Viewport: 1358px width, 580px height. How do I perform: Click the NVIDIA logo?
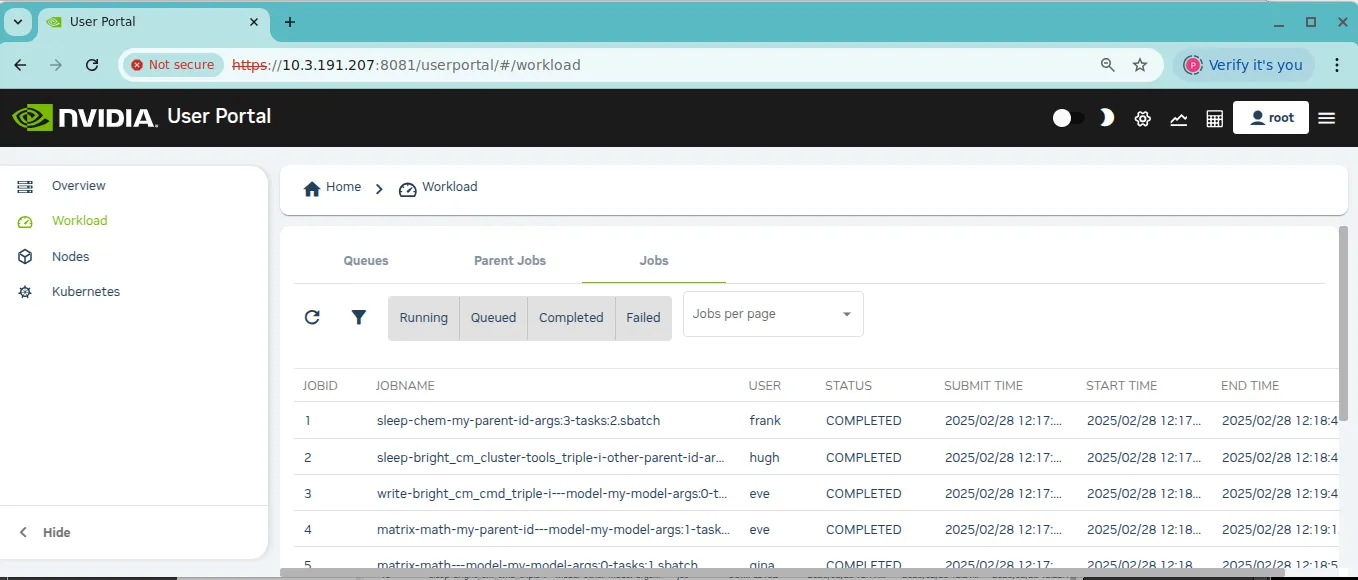tap(85, 118)
